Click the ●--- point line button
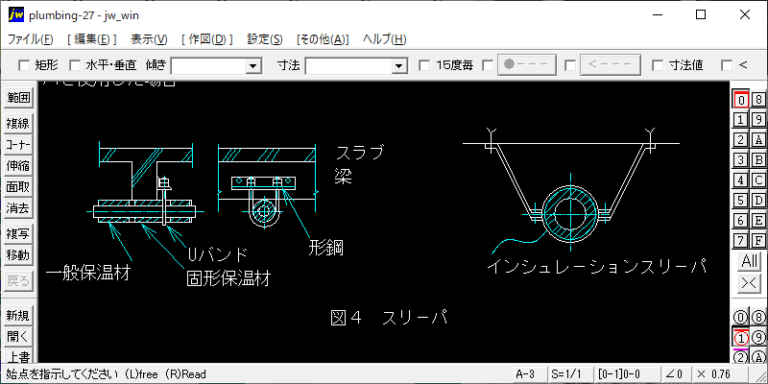The image size is (768, 384). tap(527, 65)
